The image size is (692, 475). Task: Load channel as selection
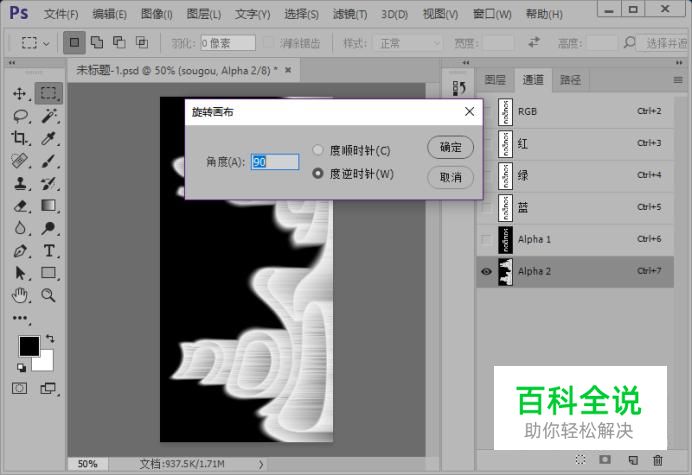point(581,460)
